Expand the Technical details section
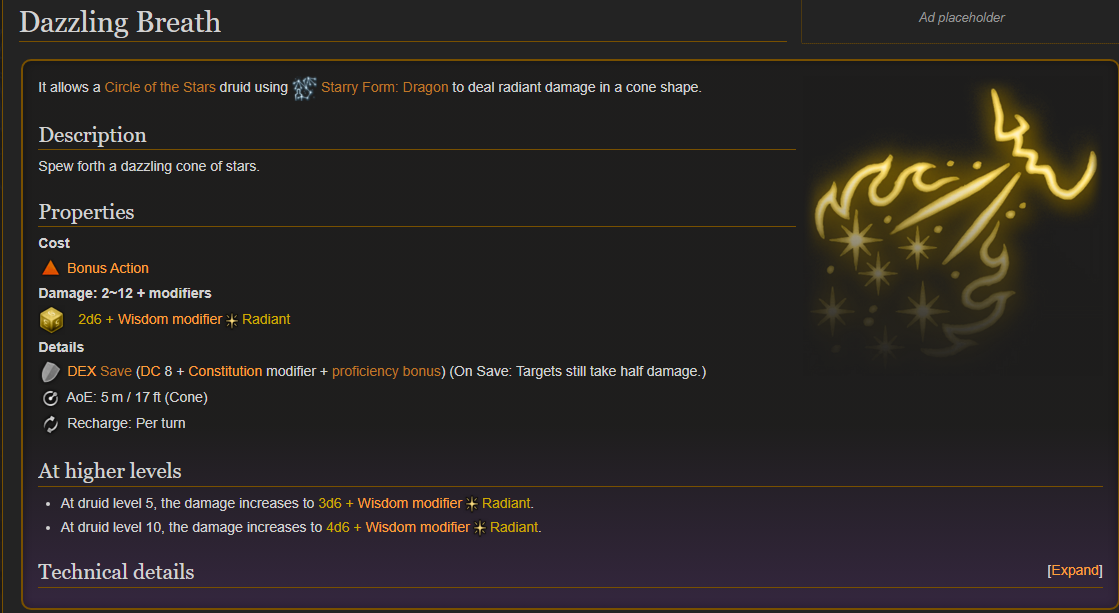1119x613 pixels. (x=1075, y=570)
